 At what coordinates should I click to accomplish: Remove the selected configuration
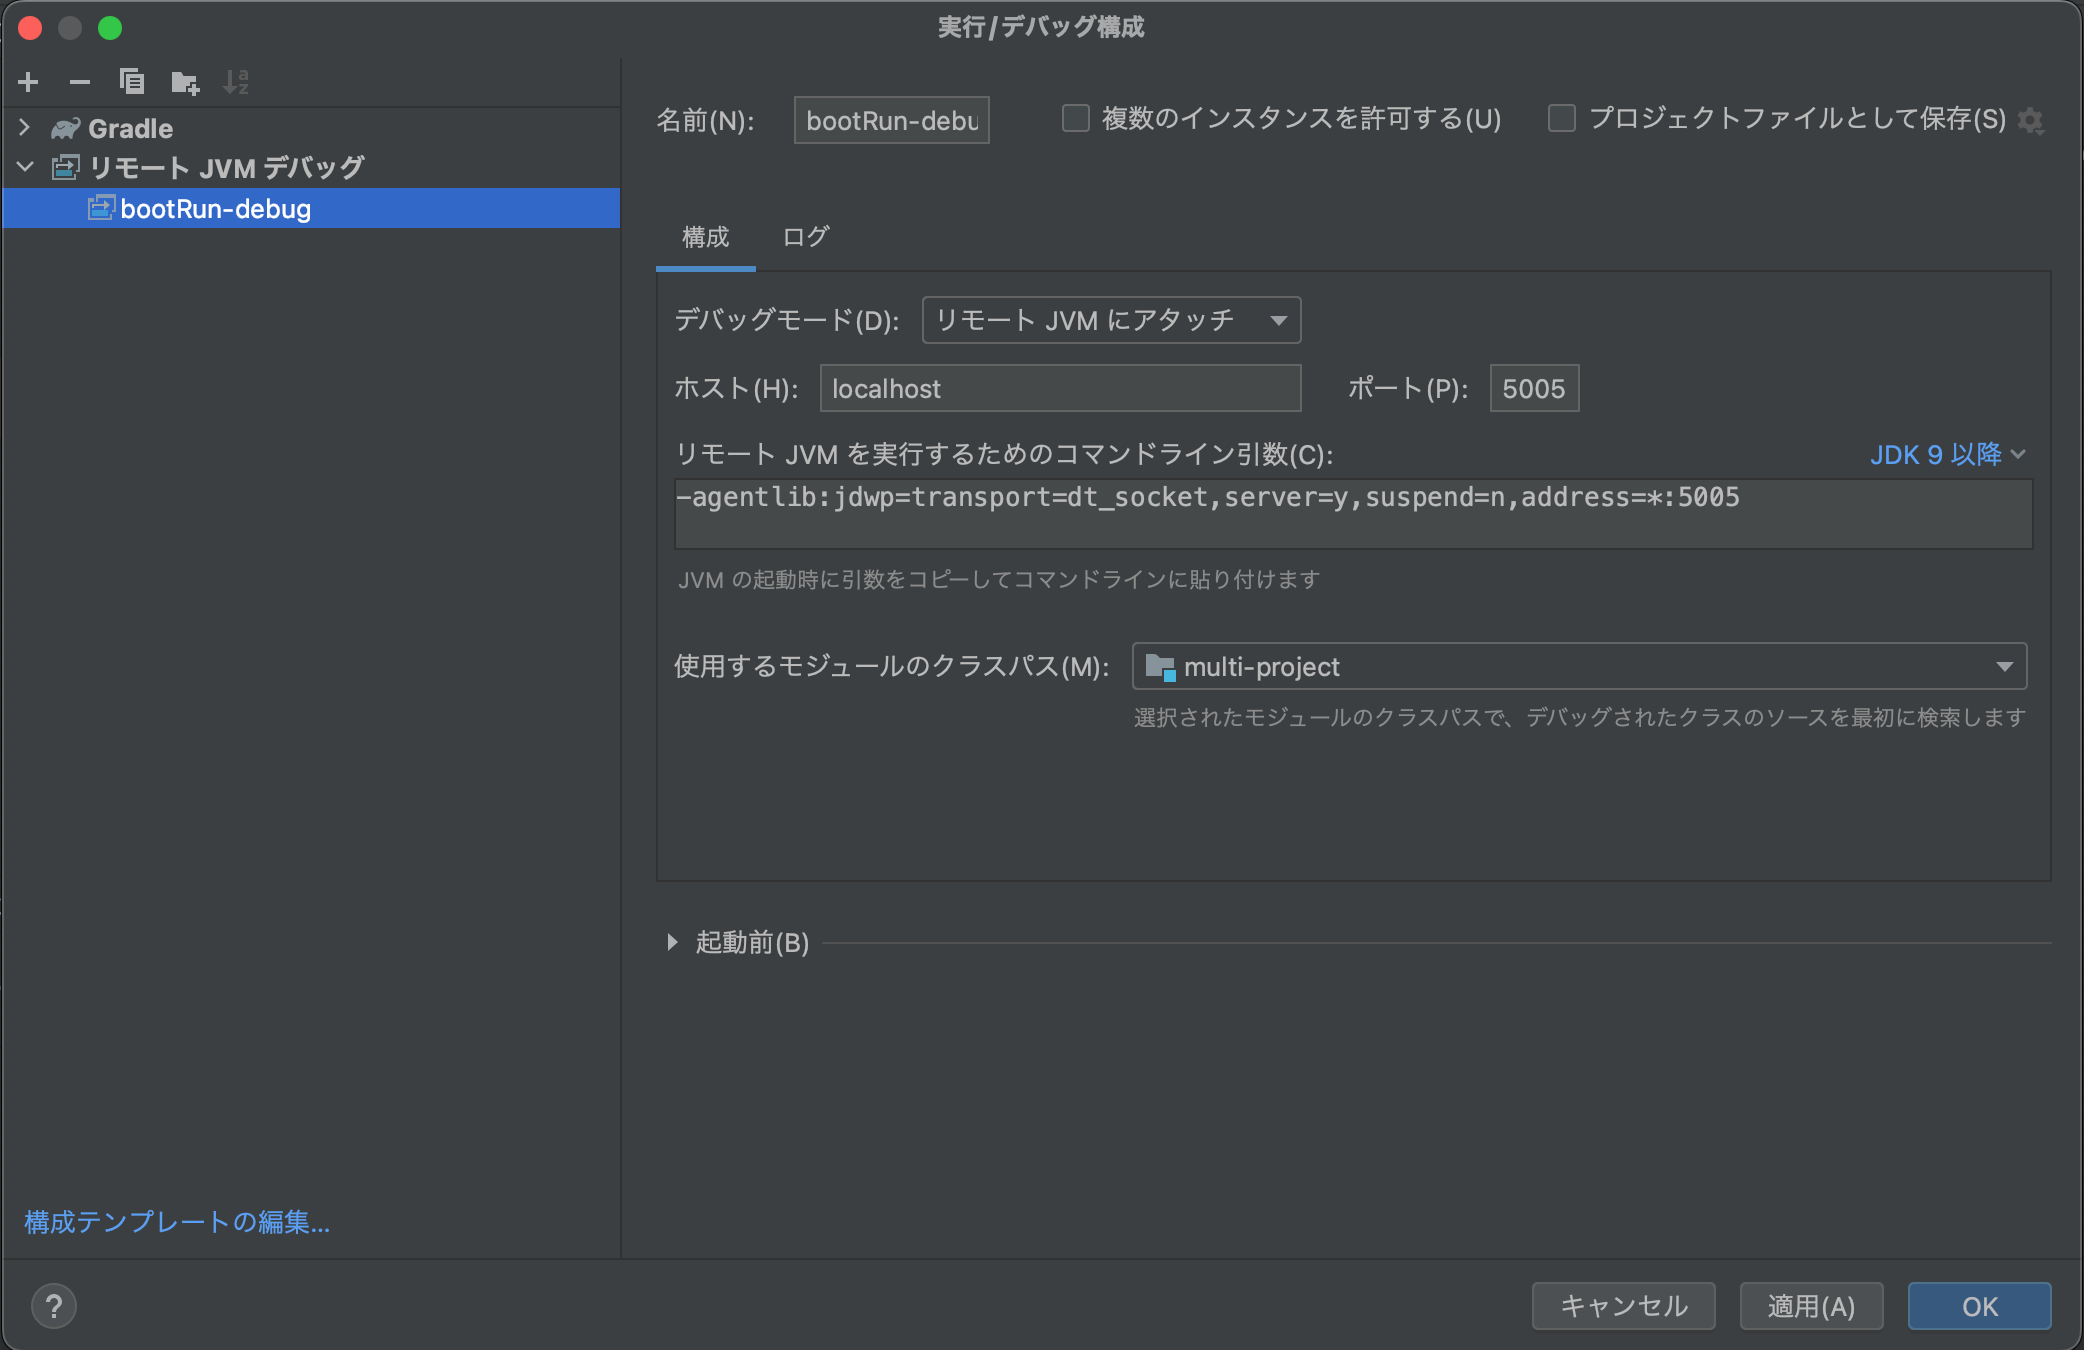click(x=79, y=82)
